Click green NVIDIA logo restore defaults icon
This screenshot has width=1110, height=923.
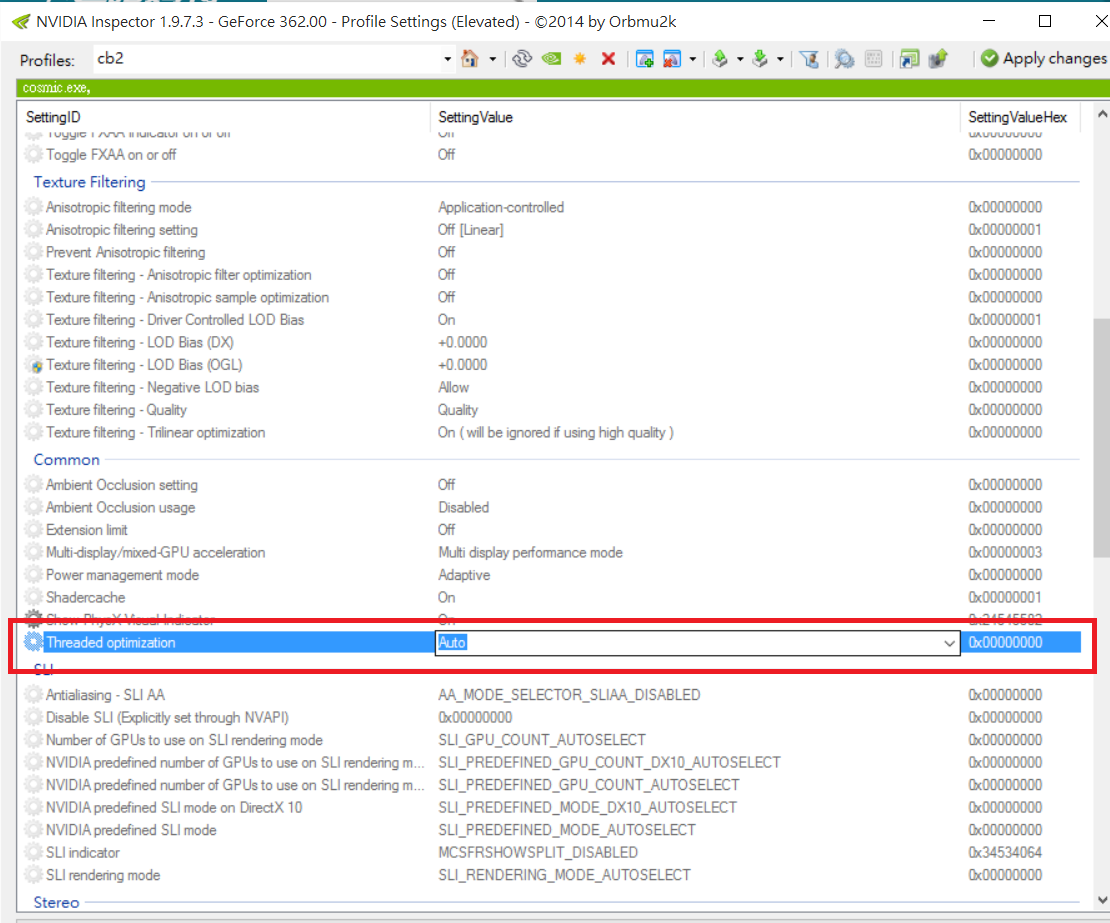point(551,59)
